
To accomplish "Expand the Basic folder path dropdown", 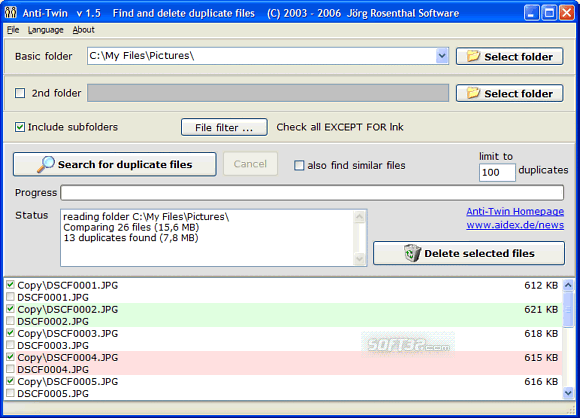I will coord(442,56).
